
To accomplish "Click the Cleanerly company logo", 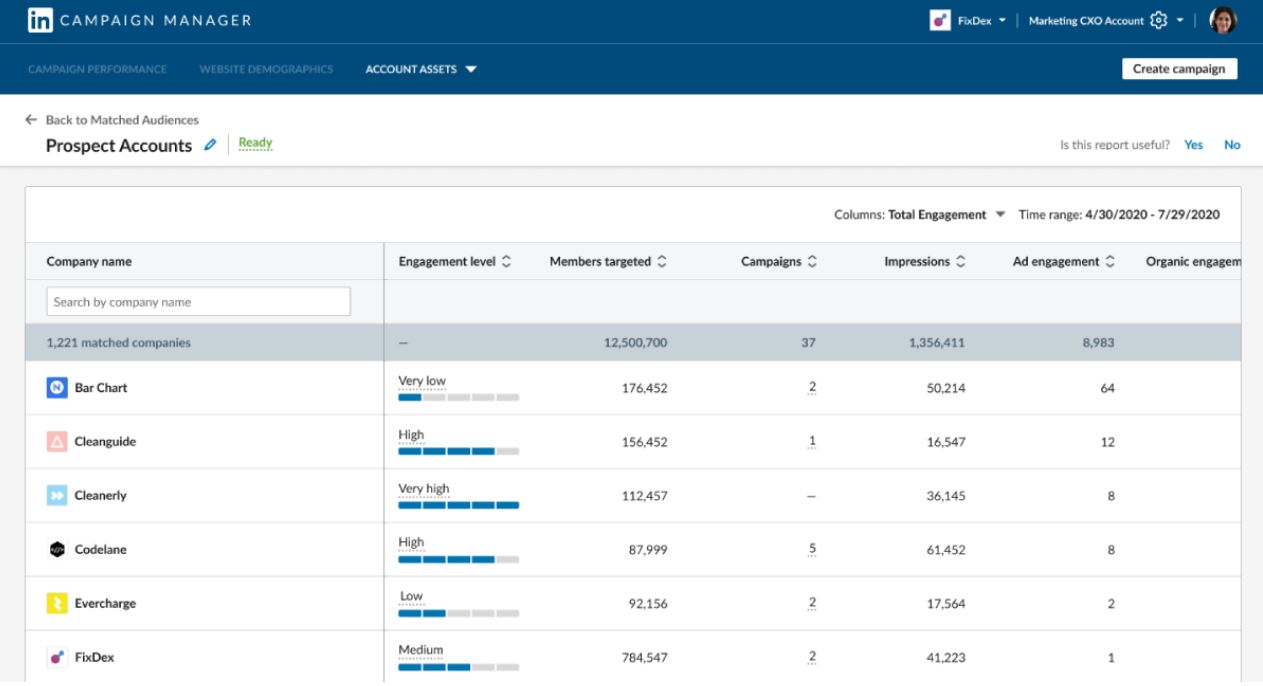I will 57,495.
